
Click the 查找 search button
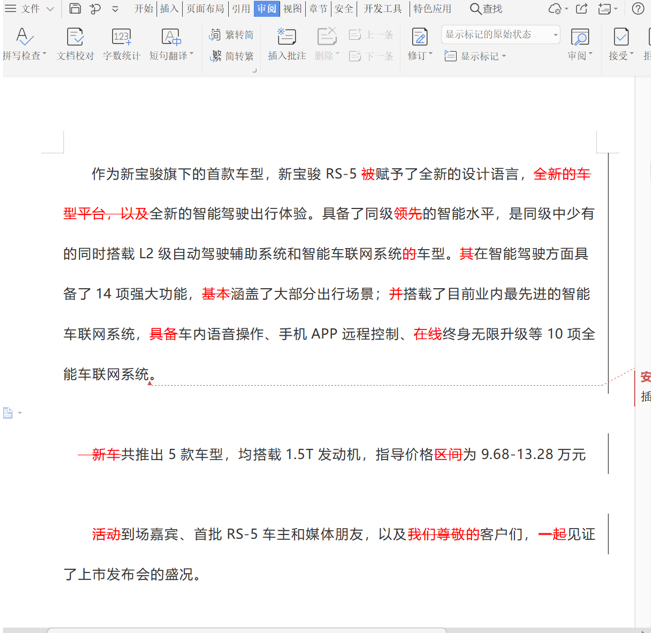(x=486, y=9)
